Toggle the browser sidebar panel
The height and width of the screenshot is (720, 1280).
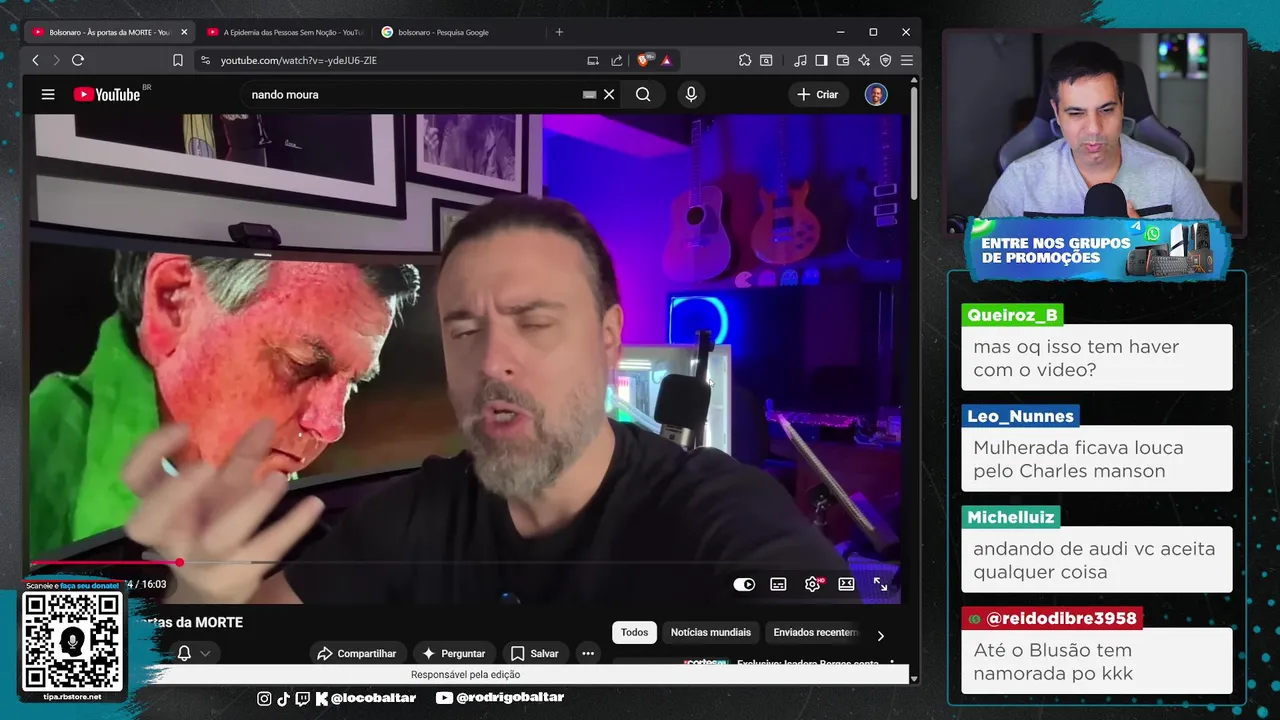click(x=821, y=60)
